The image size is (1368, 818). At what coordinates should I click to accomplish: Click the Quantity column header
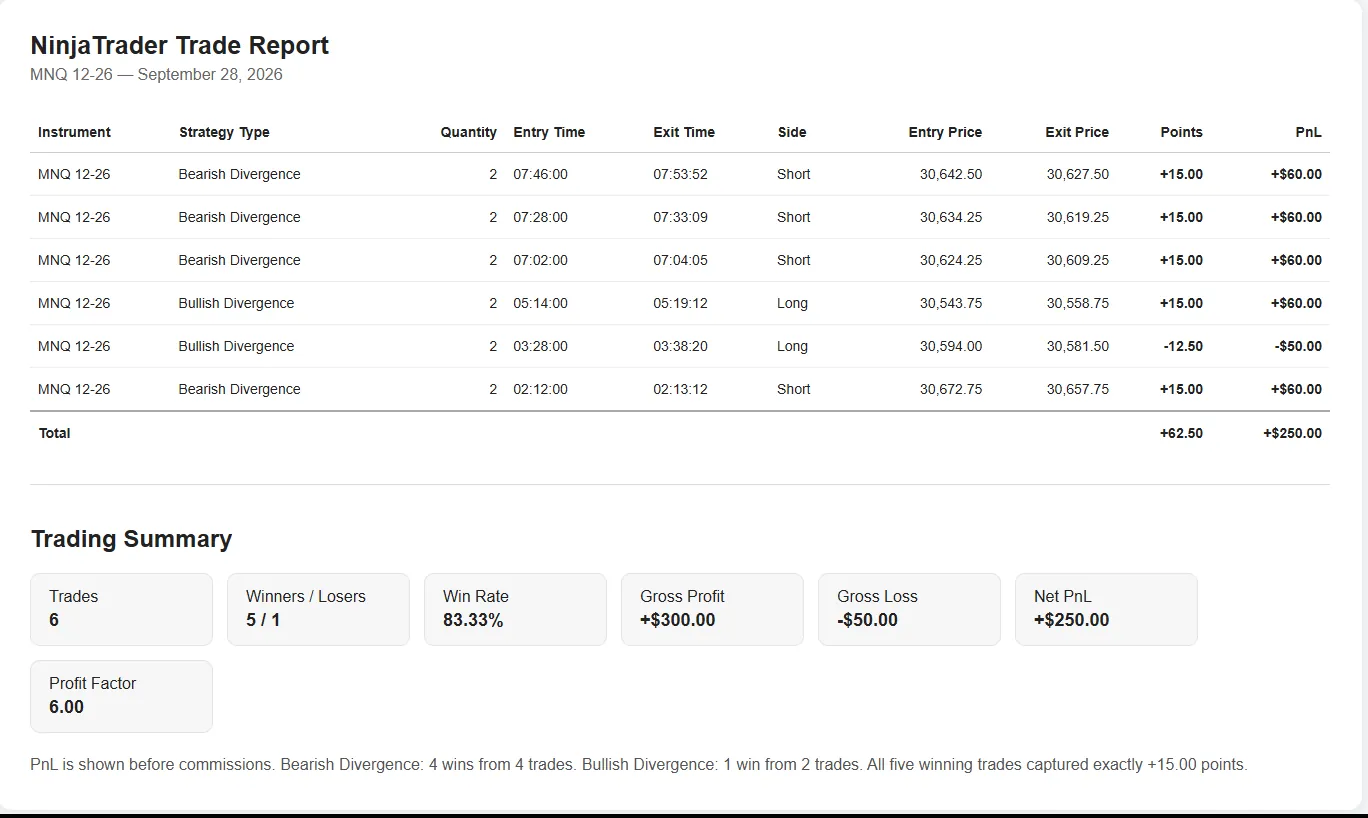pyautogui.click(x=468, y=132)
